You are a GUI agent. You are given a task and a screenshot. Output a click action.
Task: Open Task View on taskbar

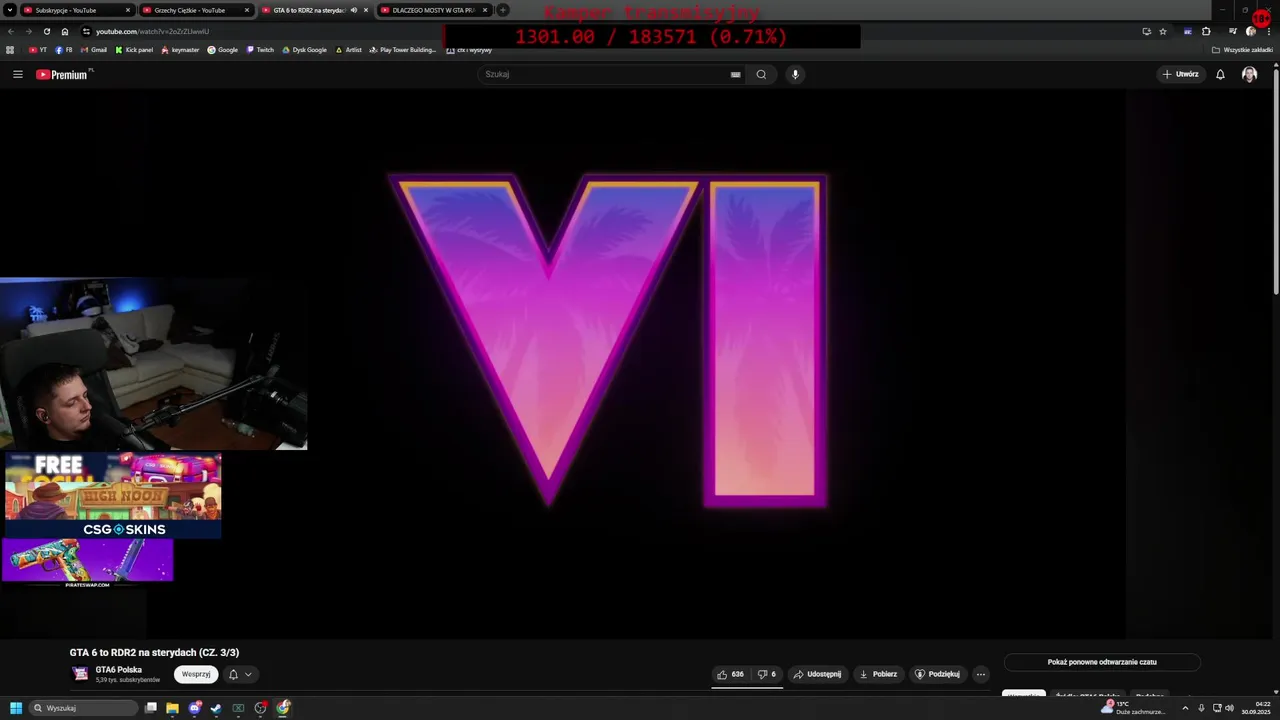point(150,708)
